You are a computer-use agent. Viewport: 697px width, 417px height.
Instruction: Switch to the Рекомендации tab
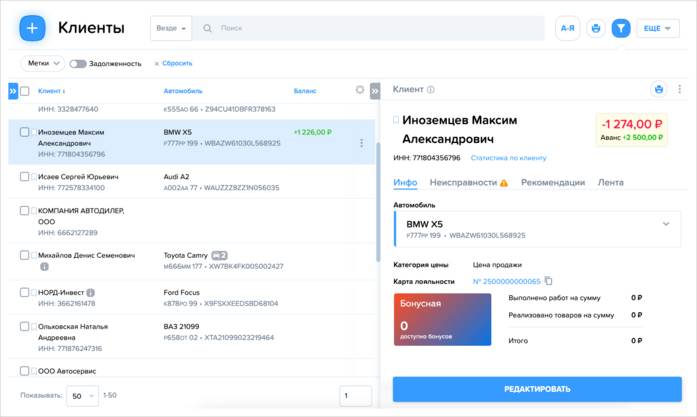point(553,182)
